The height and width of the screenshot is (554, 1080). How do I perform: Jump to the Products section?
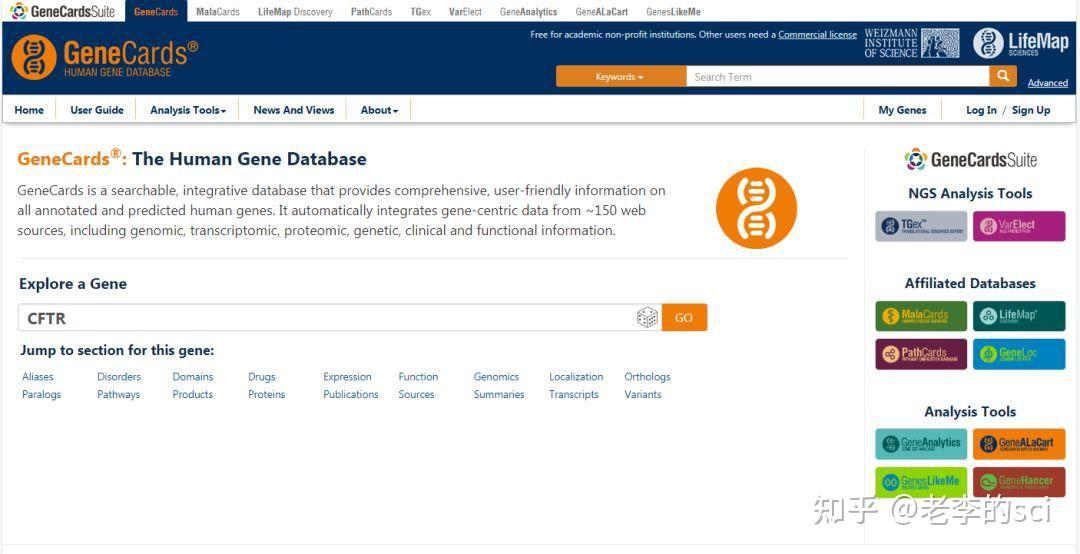[x=192, y=394]
